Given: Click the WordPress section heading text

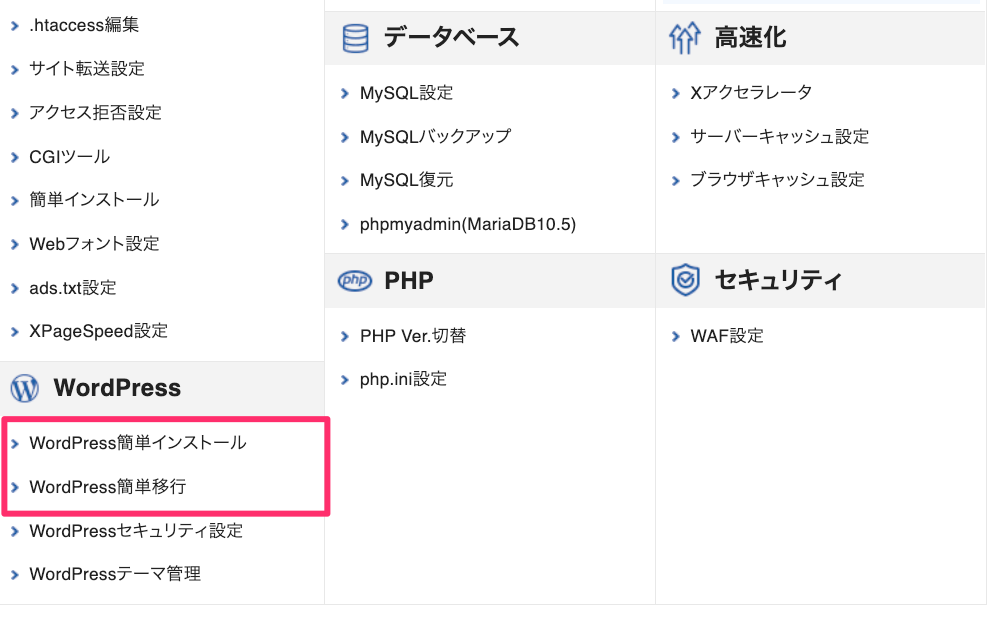Looking at the screenshot, I should [x=117, y=388].
